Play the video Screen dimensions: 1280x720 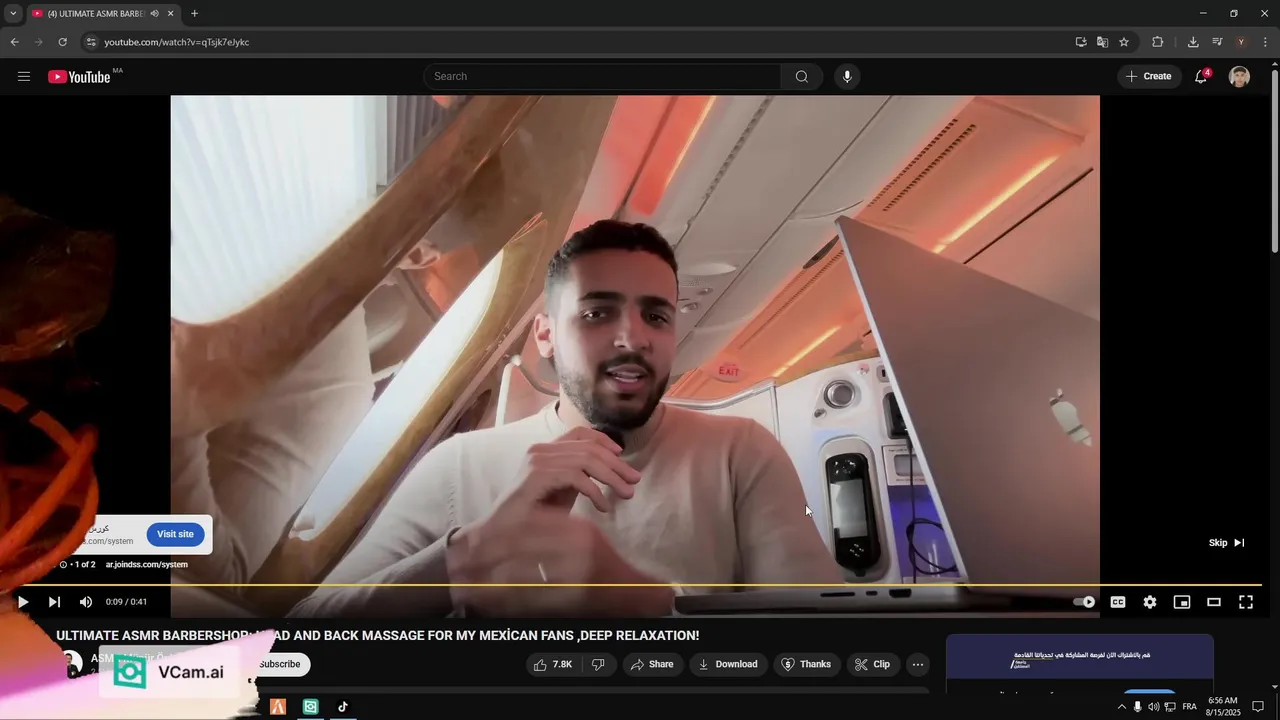pyautogui.click(x=23, y=602)
